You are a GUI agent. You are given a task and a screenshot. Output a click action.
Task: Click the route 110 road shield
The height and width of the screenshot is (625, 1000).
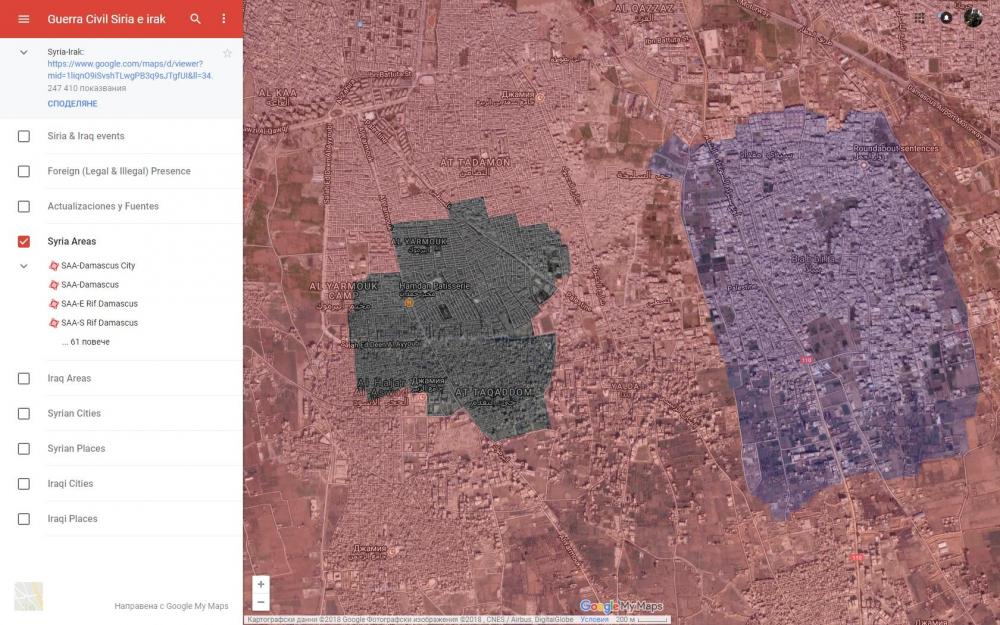point(806,360)
